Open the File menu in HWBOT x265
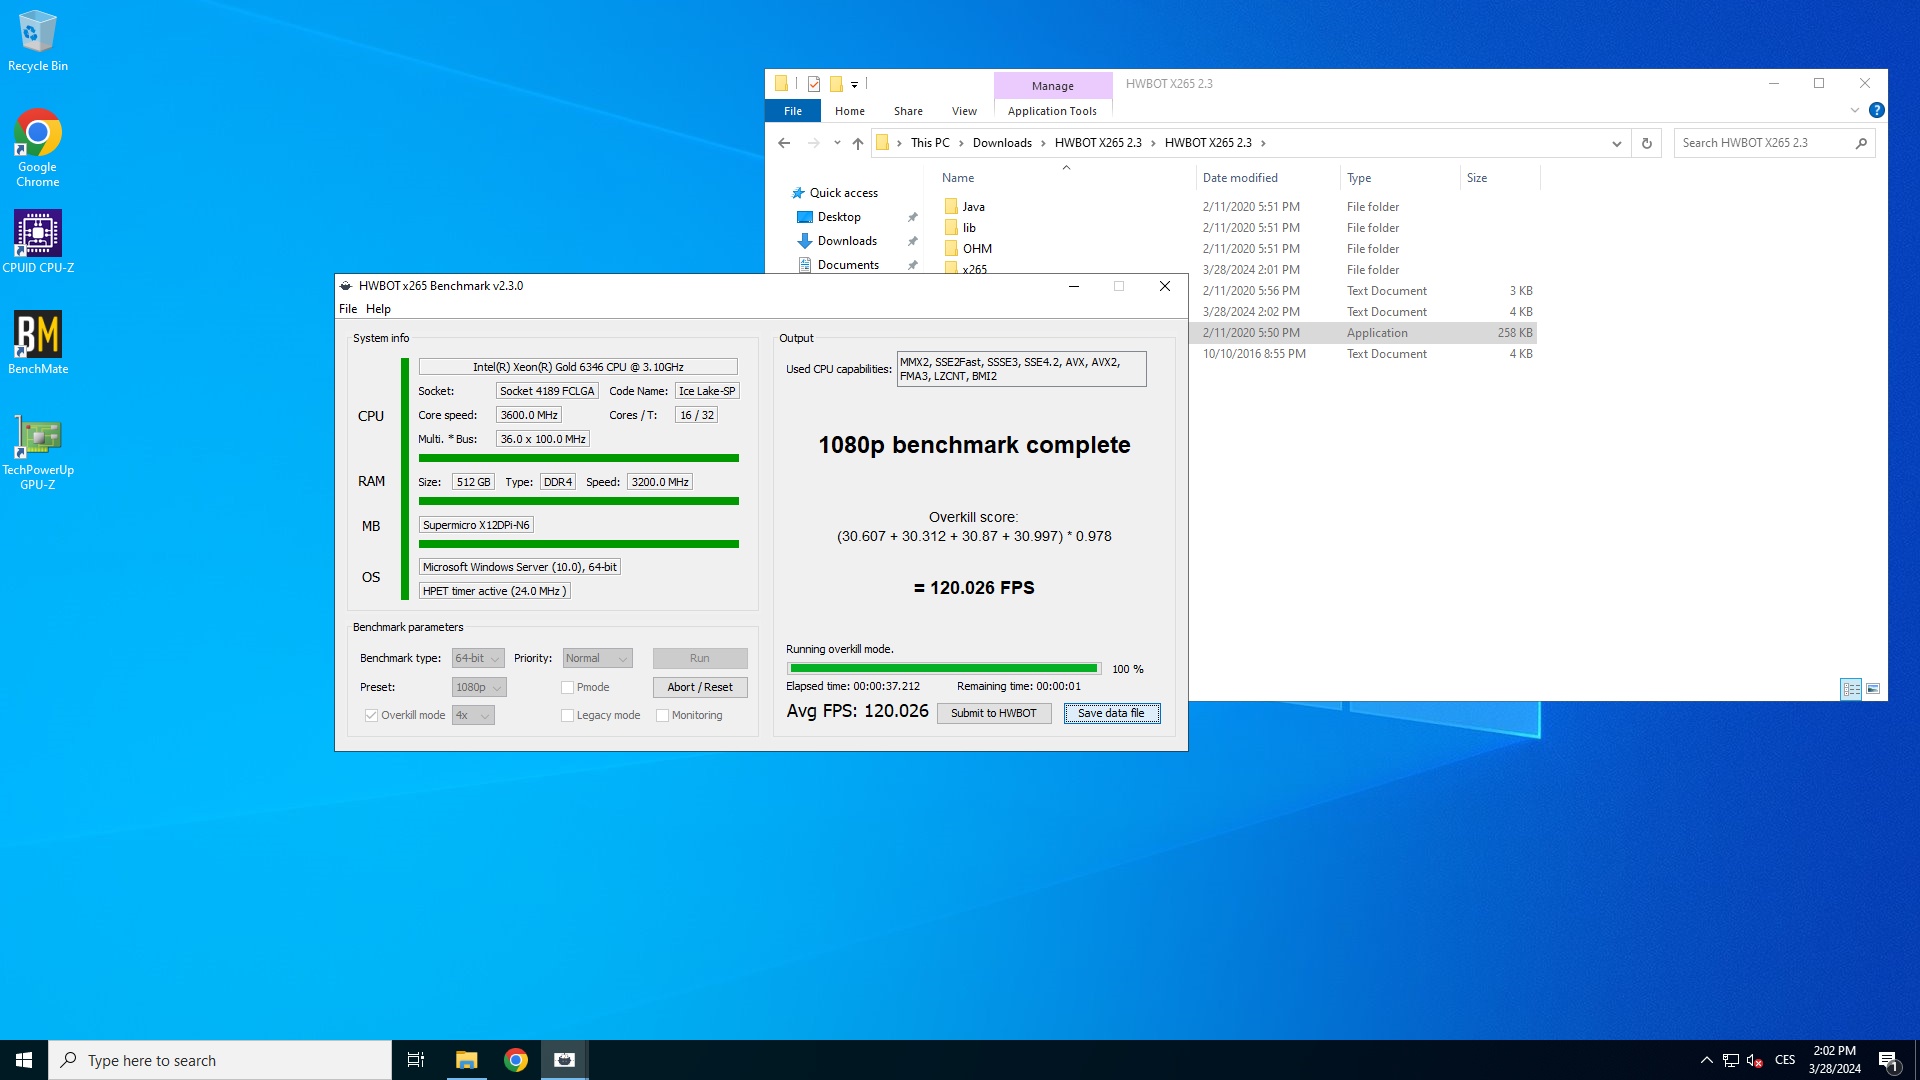This screenshot has height=1080, width=1920. click(x=348, y=309)
